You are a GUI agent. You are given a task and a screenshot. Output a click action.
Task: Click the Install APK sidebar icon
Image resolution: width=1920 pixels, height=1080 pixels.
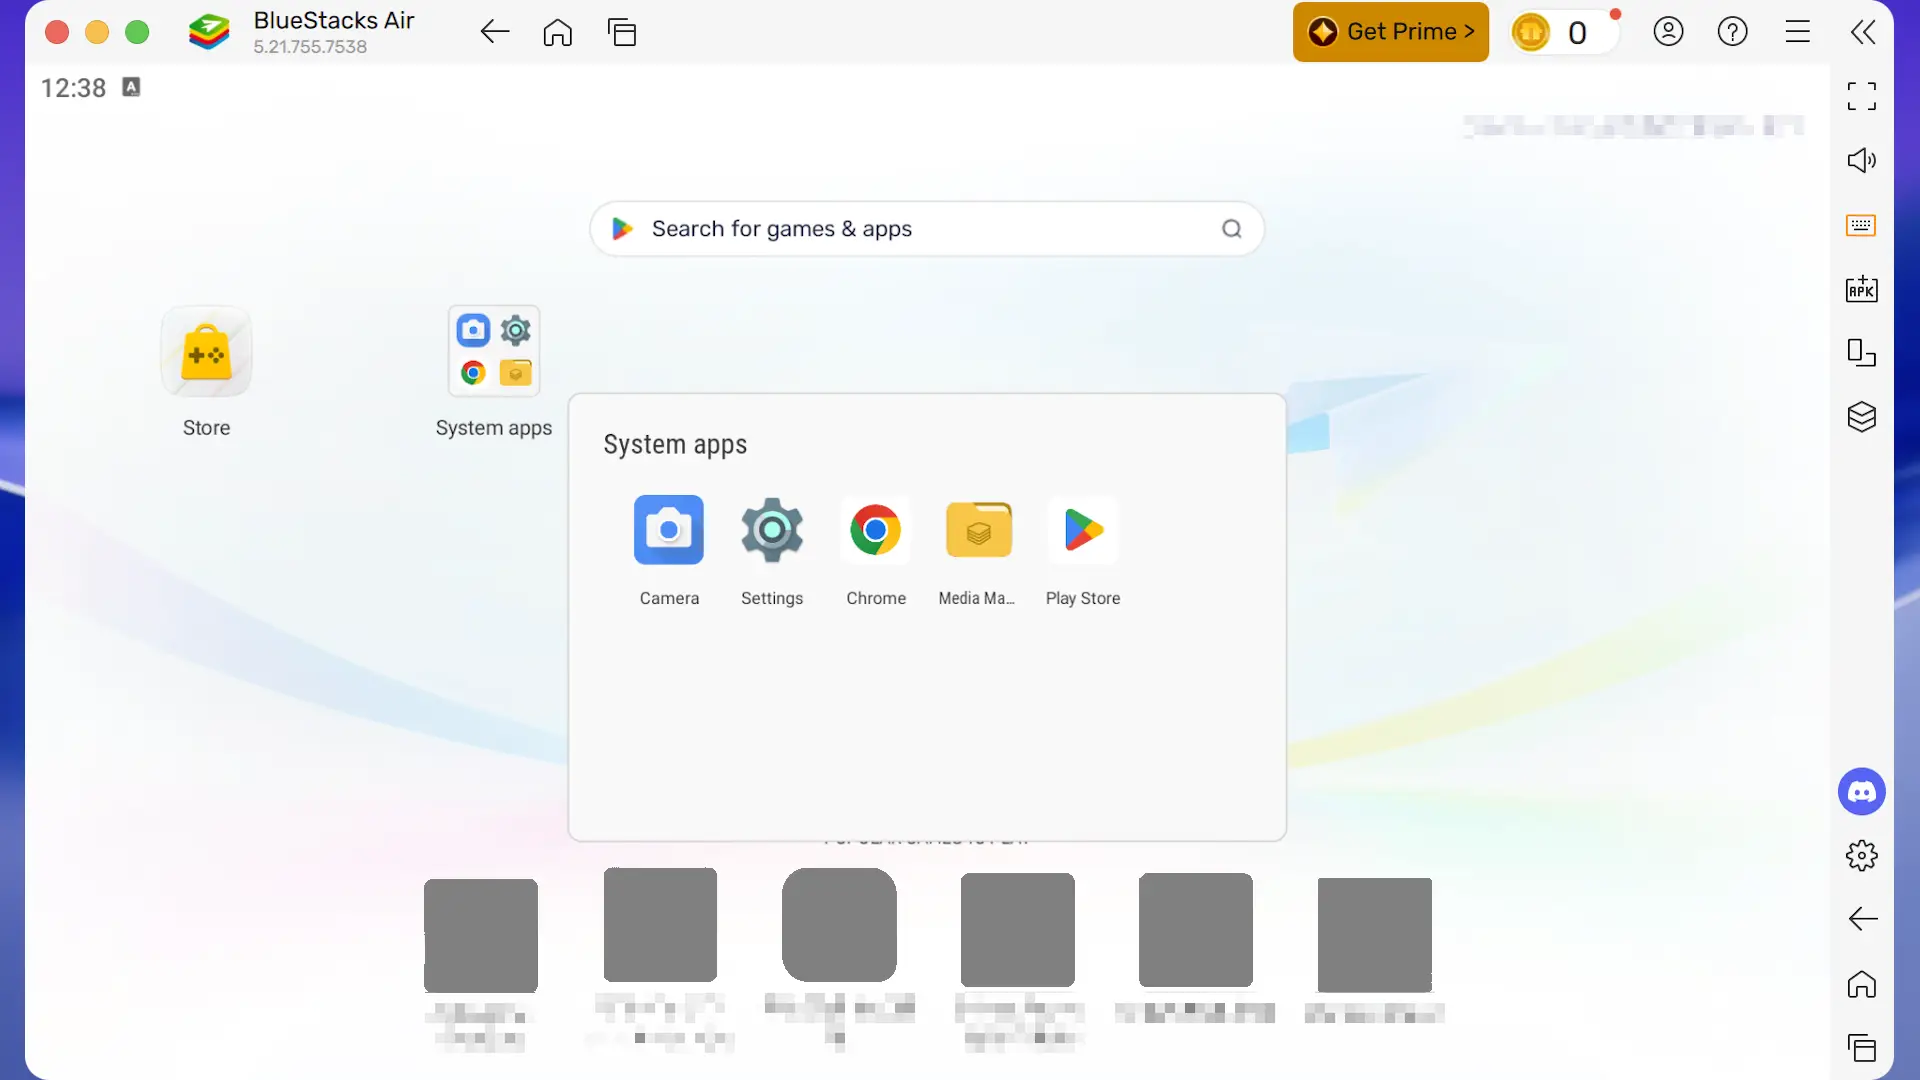click(x=1861, y=290)
